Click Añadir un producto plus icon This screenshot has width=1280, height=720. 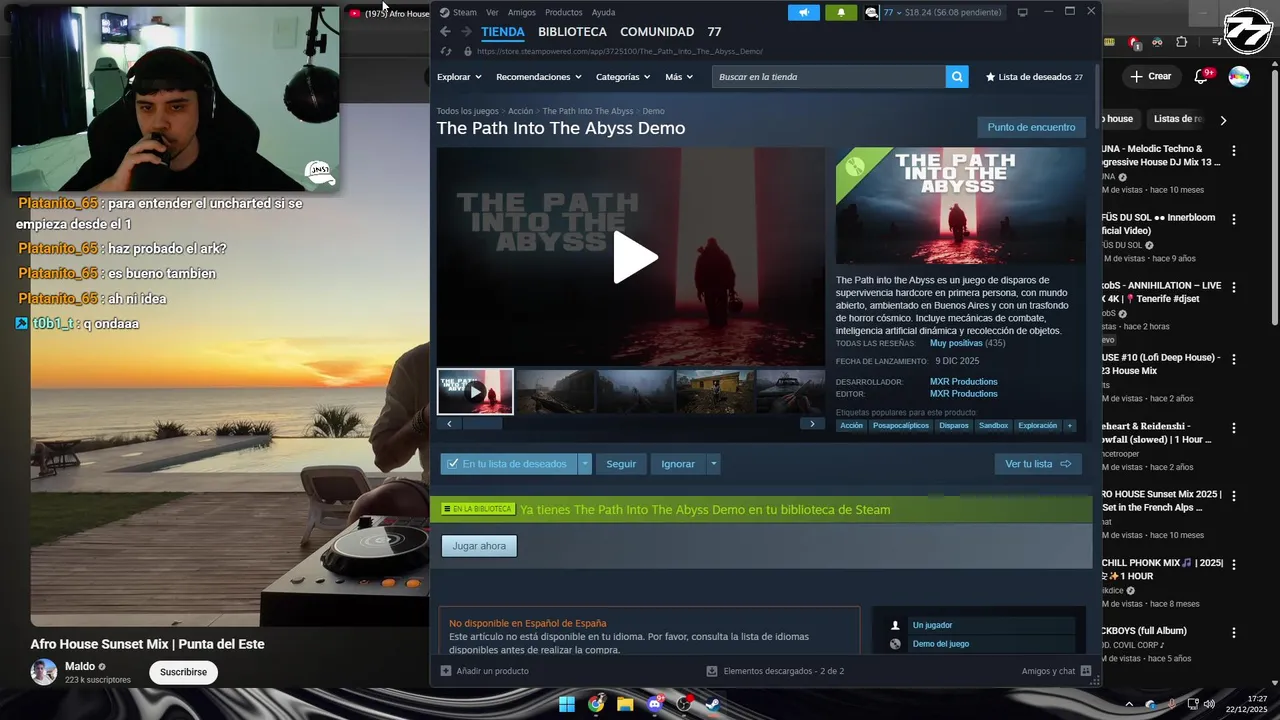click(446, 671)
